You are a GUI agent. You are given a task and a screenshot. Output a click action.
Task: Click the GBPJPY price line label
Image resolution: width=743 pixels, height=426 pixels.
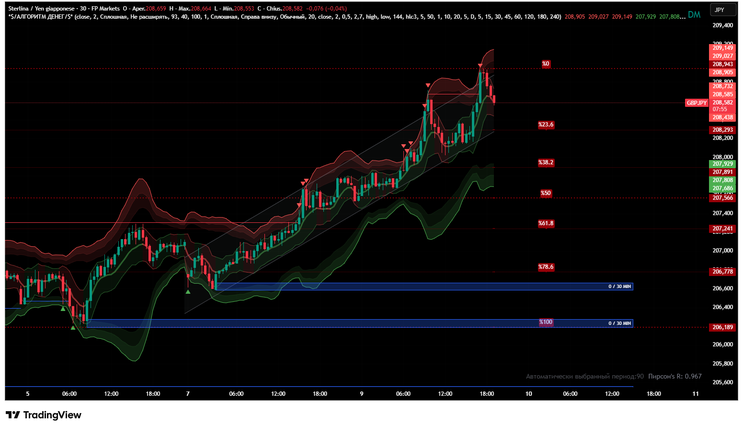[697, 103]
